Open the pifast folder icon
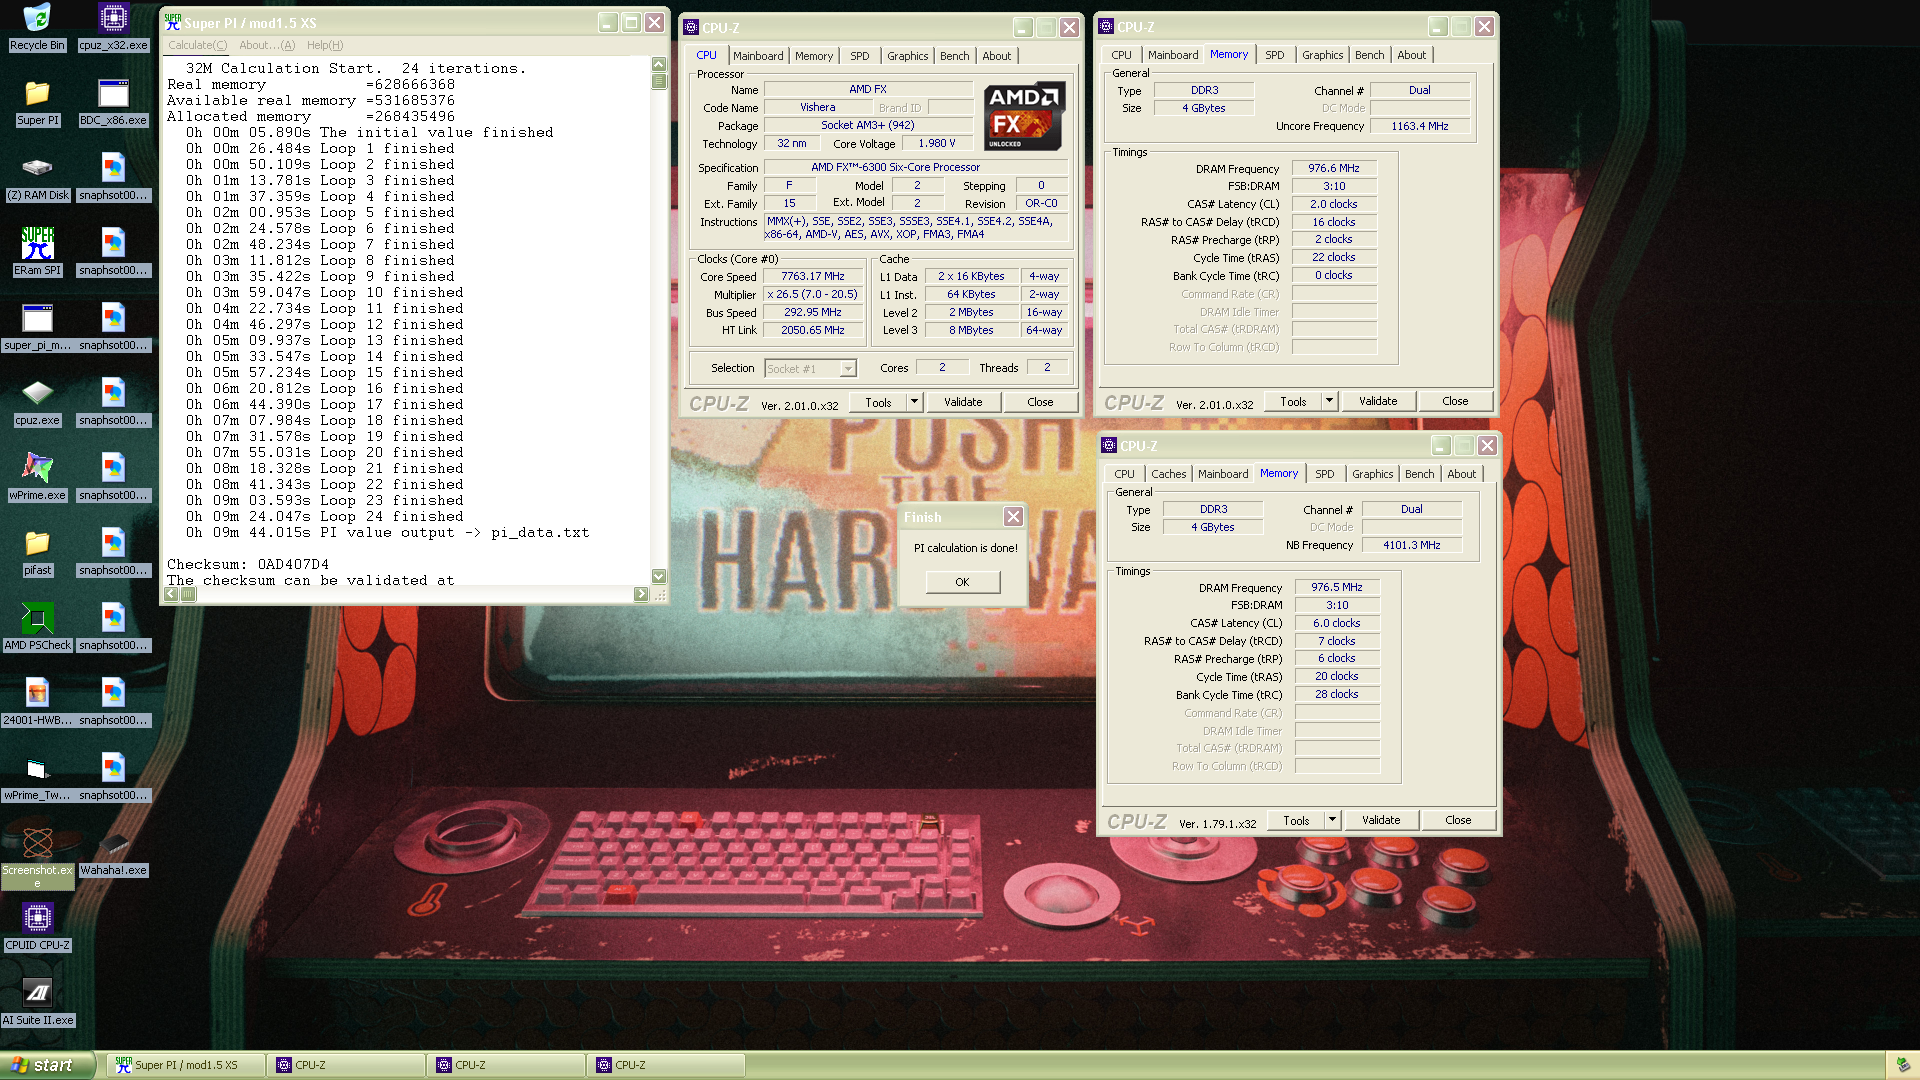1920x1080 pixels. click(37, 552)
